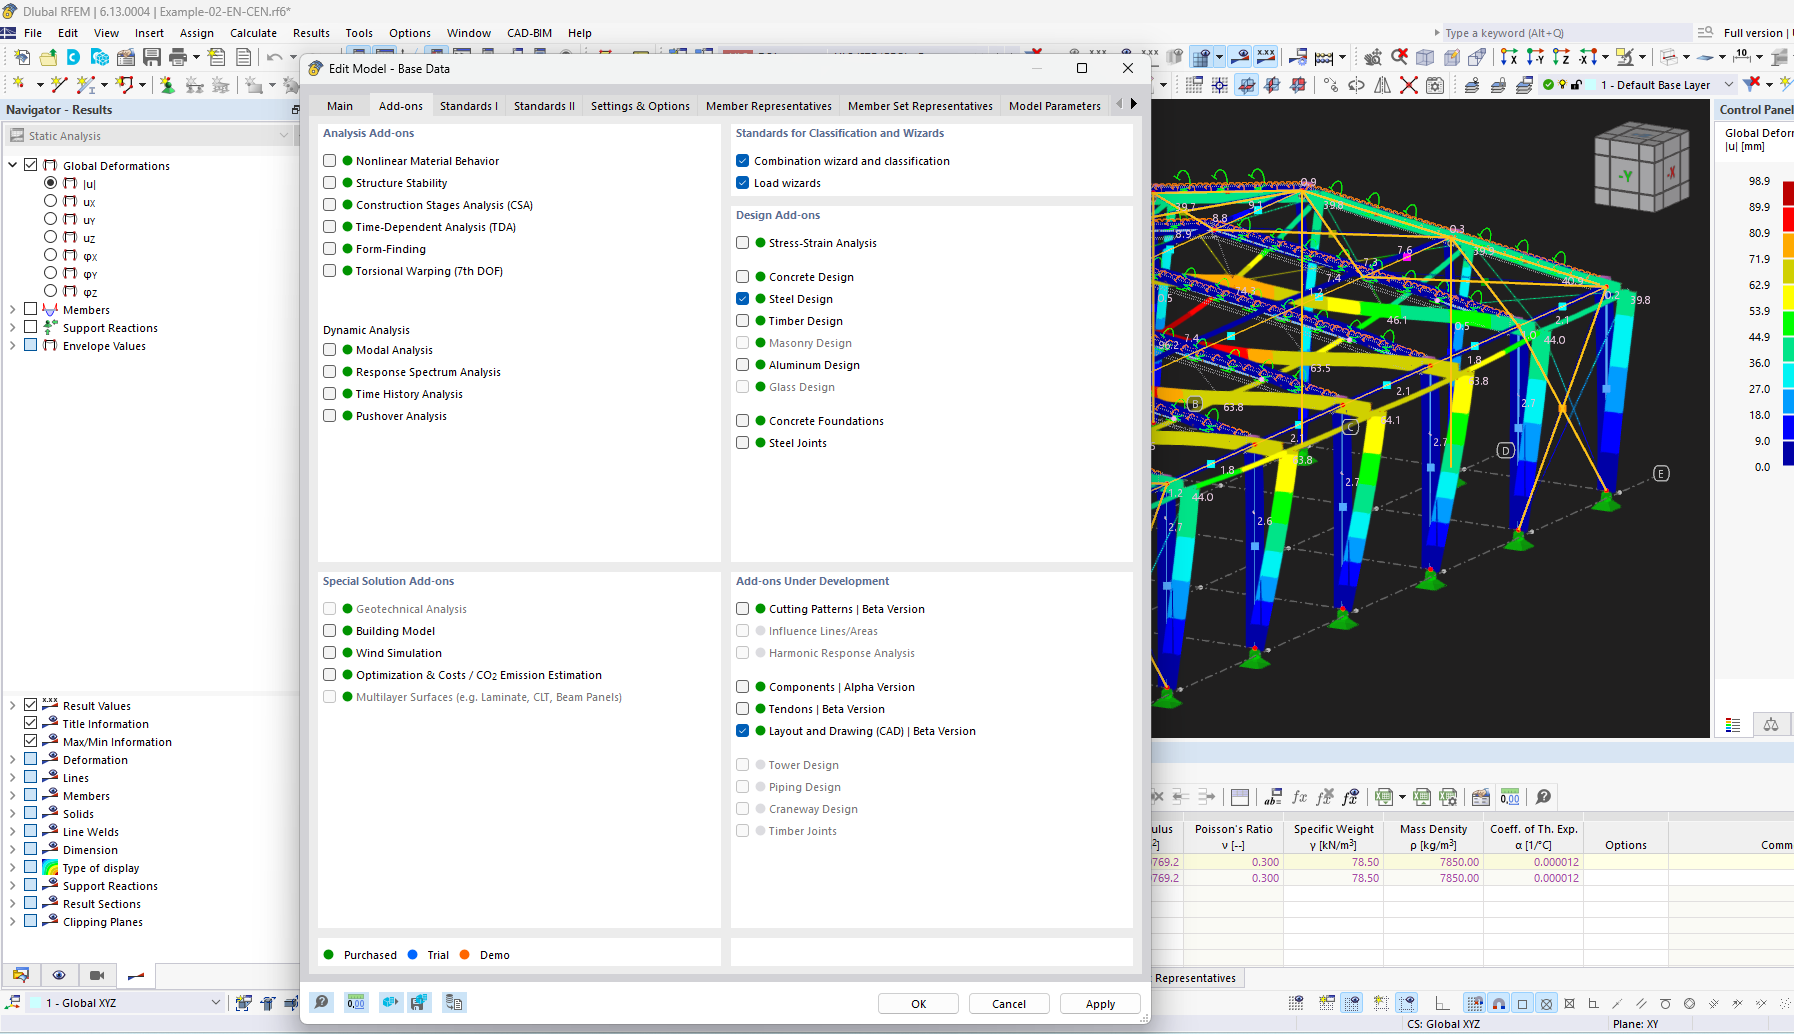
Task: Open the Calculate menu
Action: tap(253, 33)
